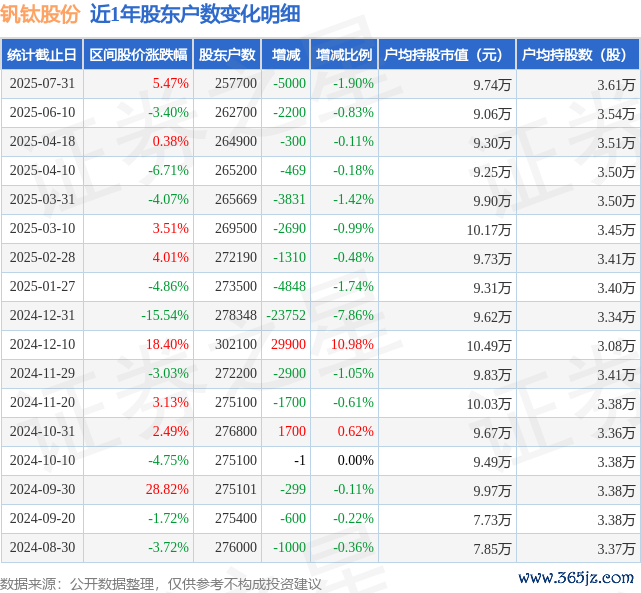
Task: Click shareholder count 302100
Action: [x=236, y=345]
